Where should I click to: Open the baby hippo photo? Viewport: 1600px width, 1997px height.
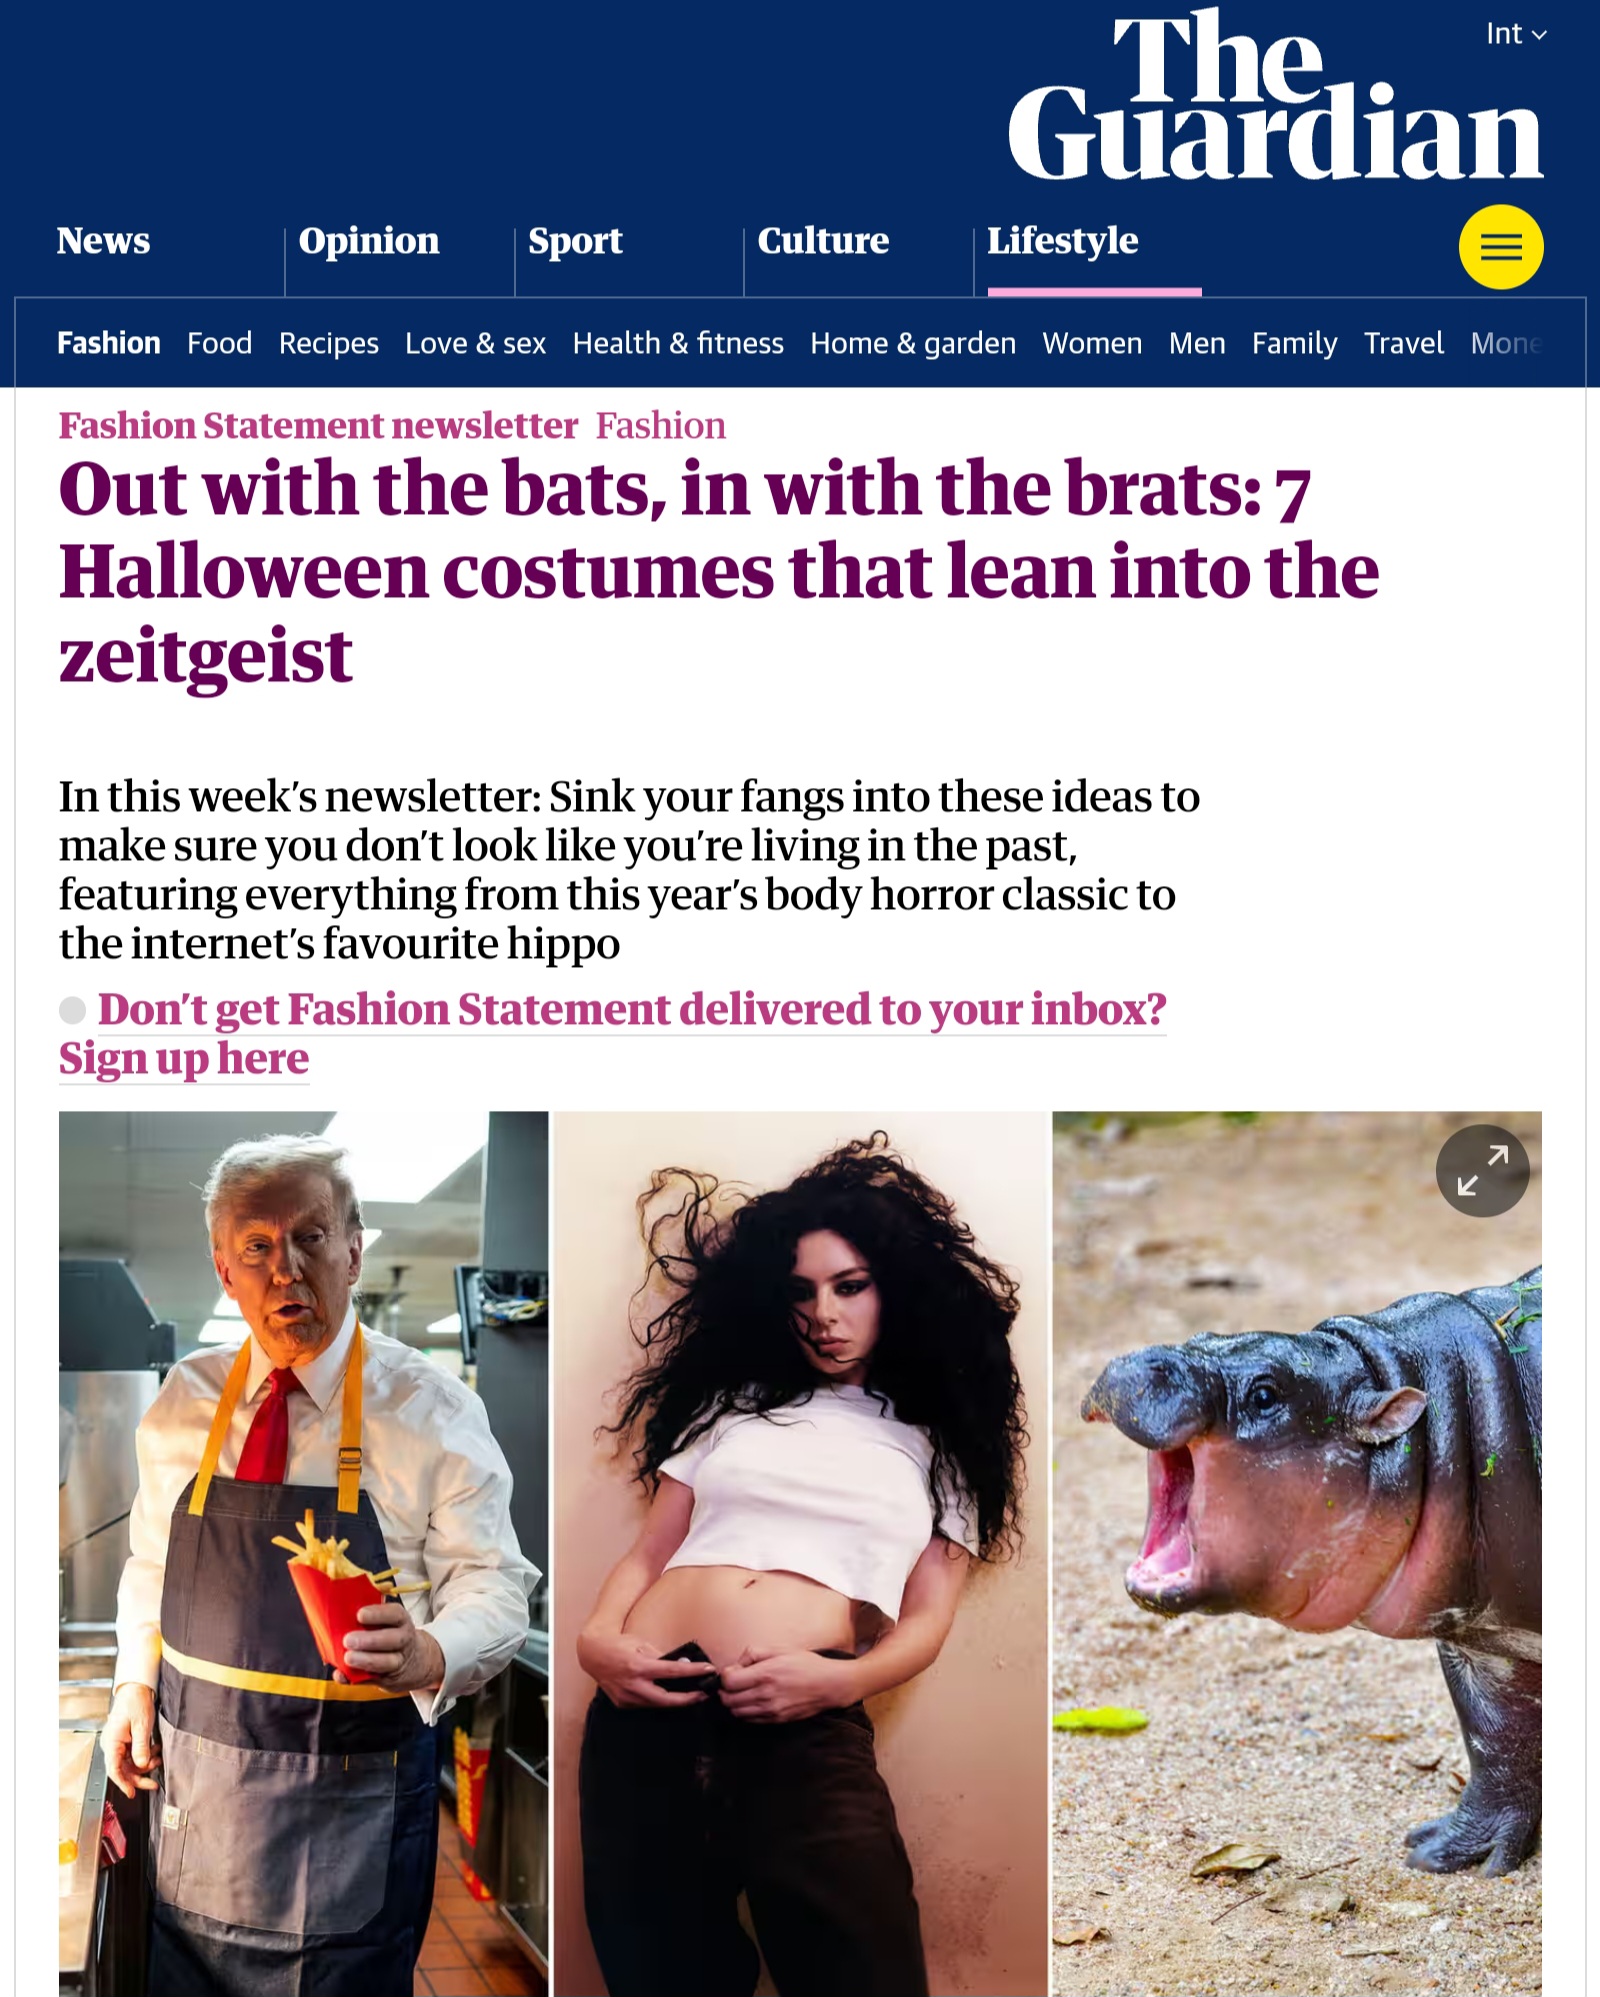coord(1297,1553)
